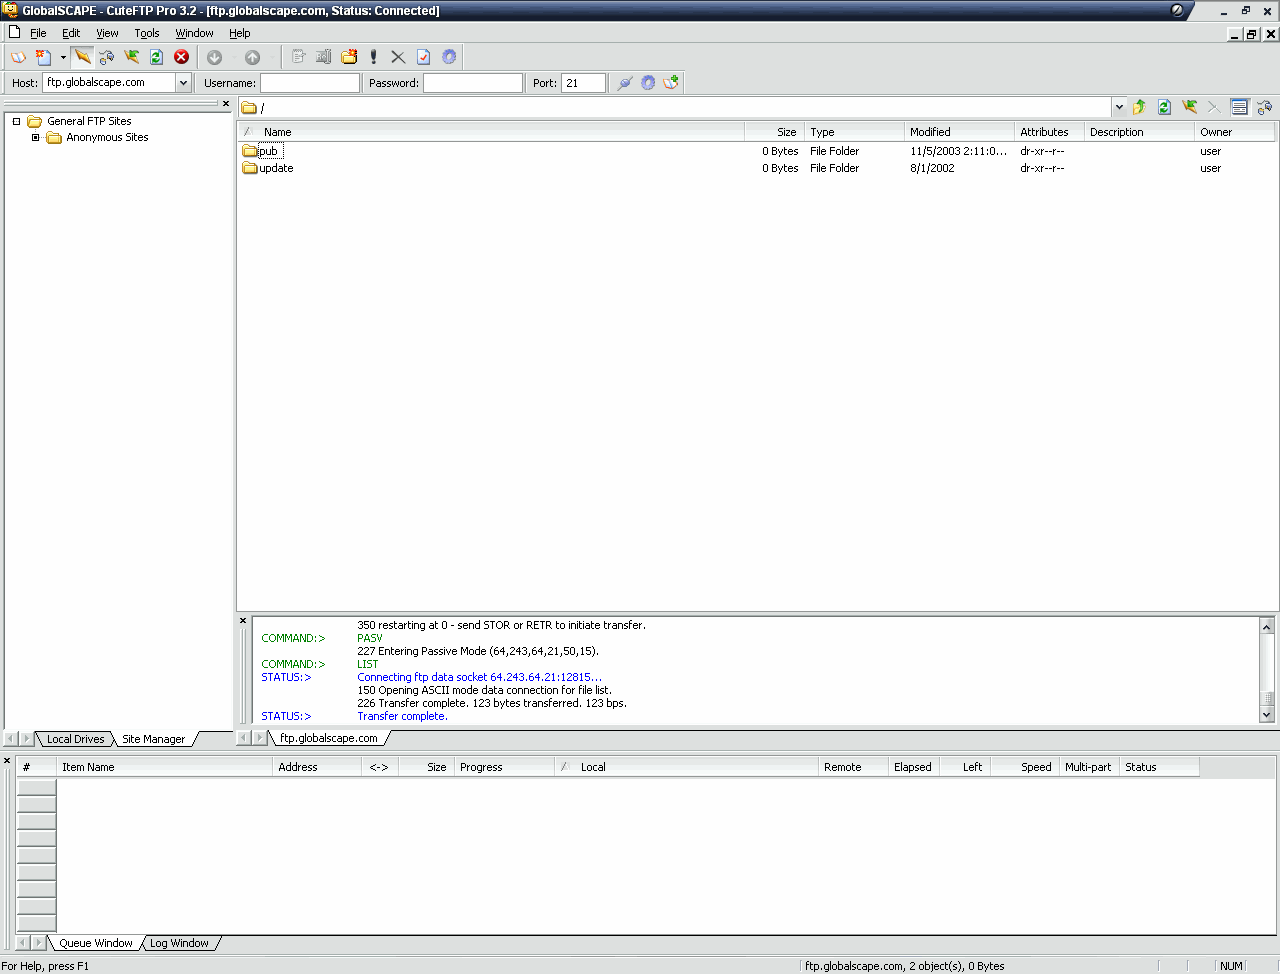Close the queue pane with its X
Viewport: 1280px width, 974px height.
click(7, 761)
